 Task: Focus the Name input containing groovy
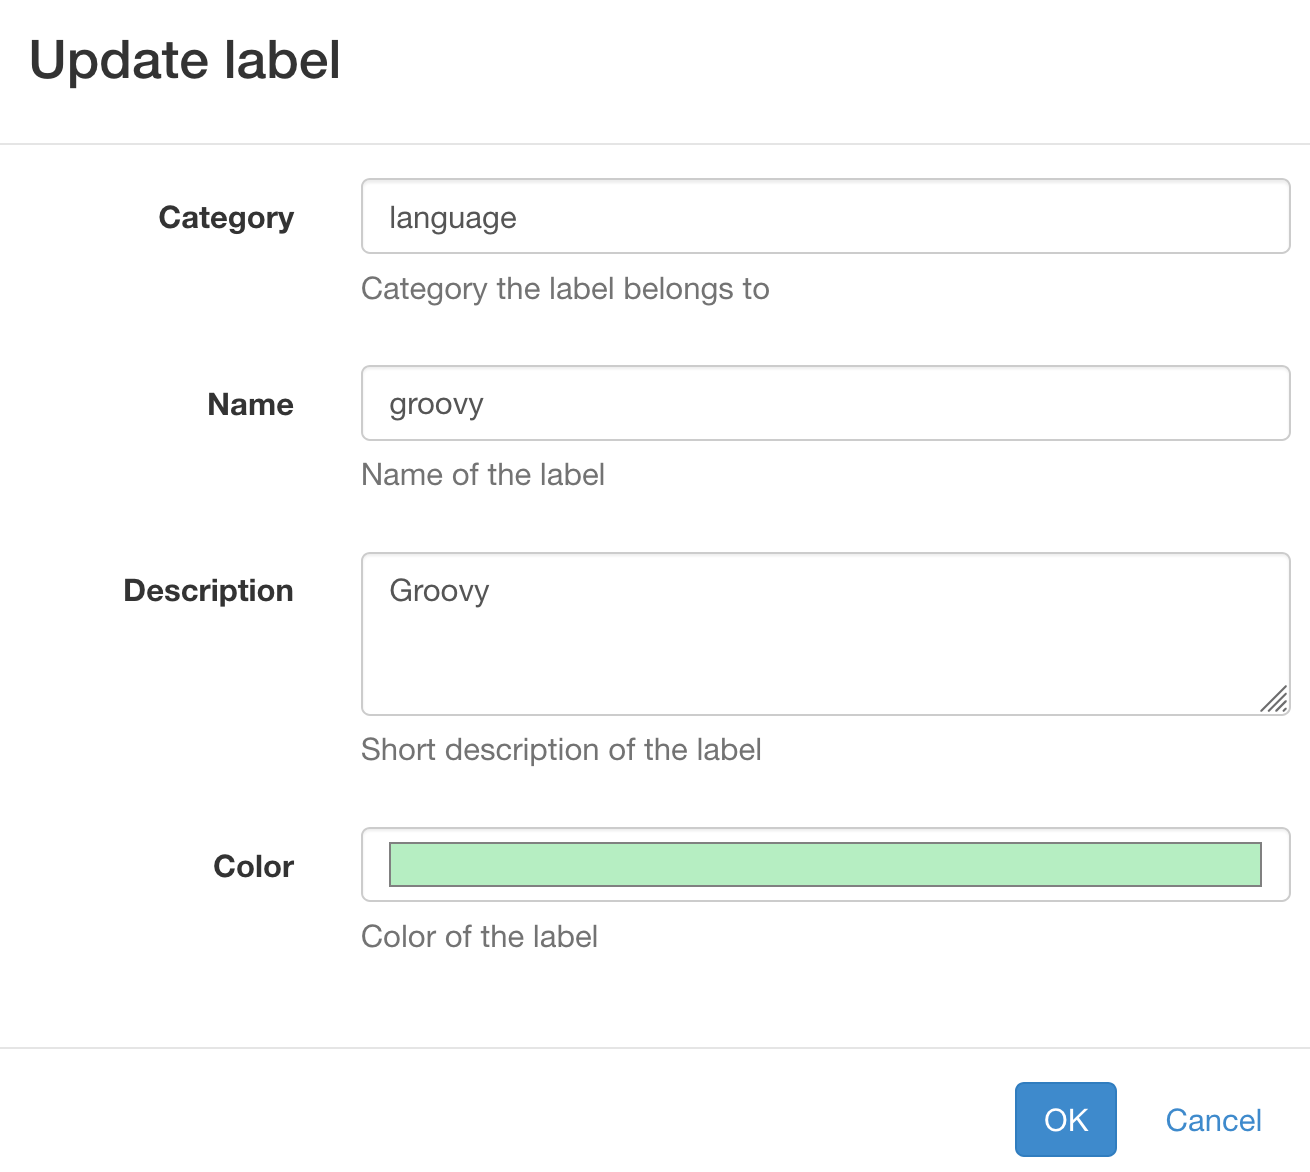[825, 404]
